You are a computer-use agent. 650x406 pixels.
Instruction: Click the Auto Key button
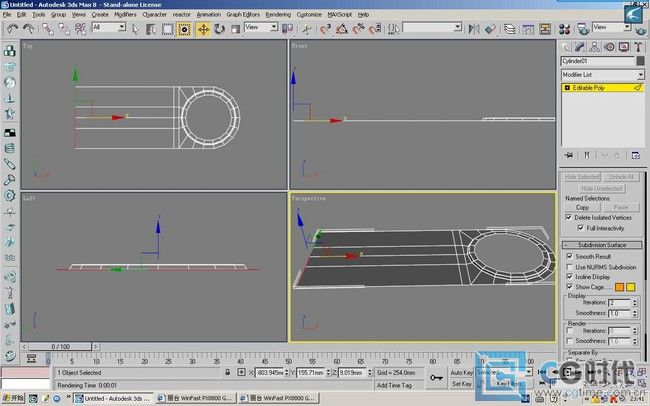click(461, 372)
